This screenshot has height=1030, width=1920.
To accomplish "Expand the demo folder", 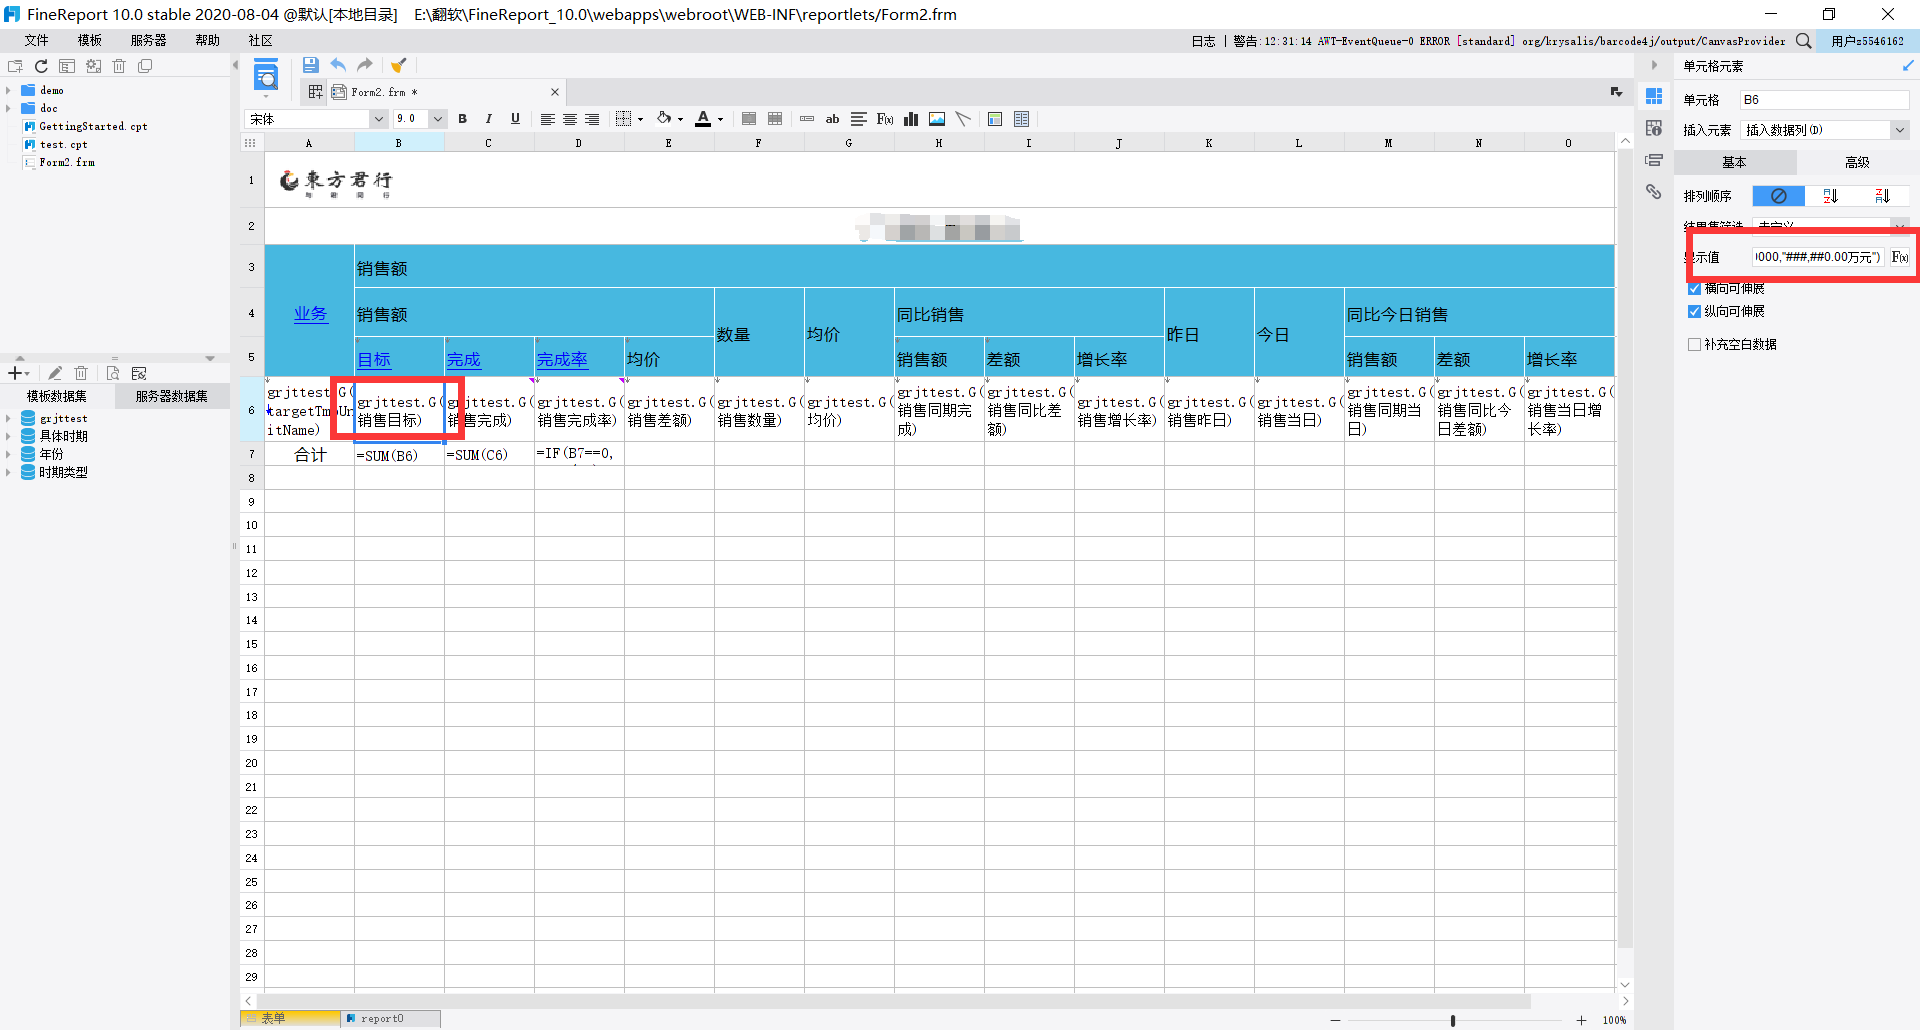I will click(8, 90).
